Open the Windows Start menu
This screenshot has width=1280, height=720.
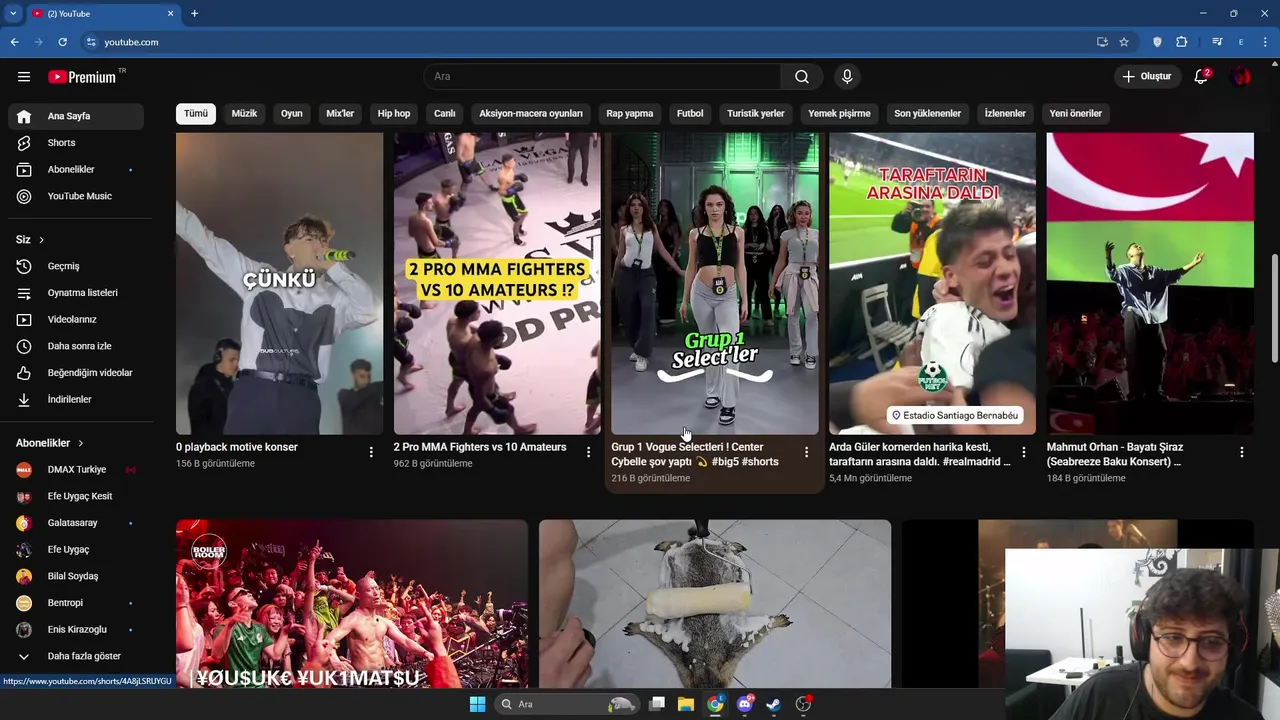click(x=477, y=704)
